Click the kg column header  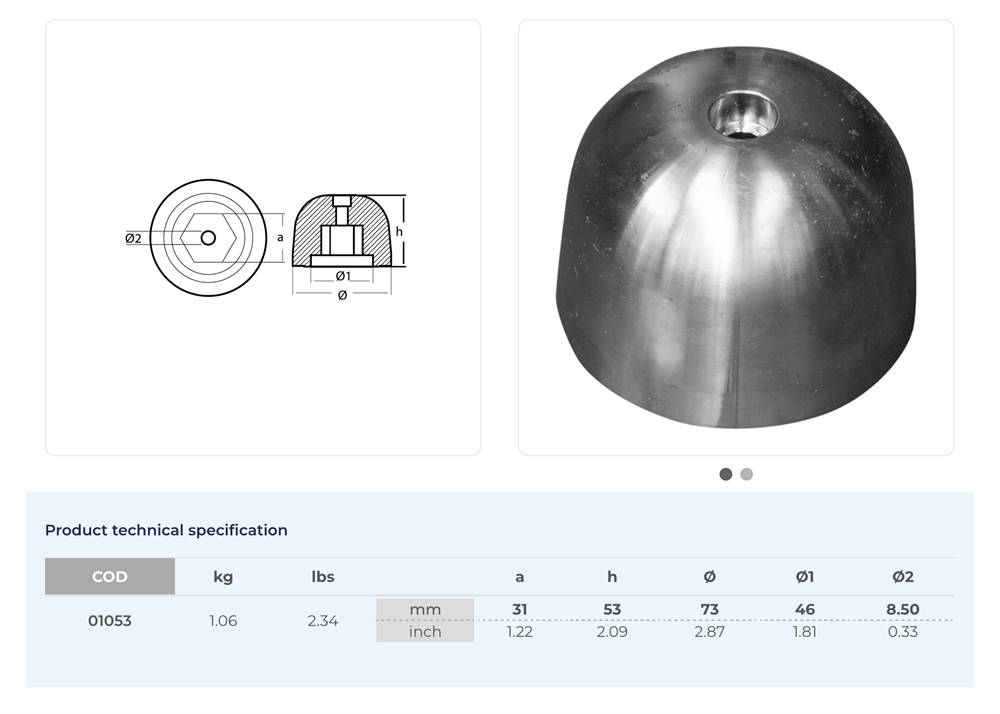pyautogui.click(x=223, y=577)
